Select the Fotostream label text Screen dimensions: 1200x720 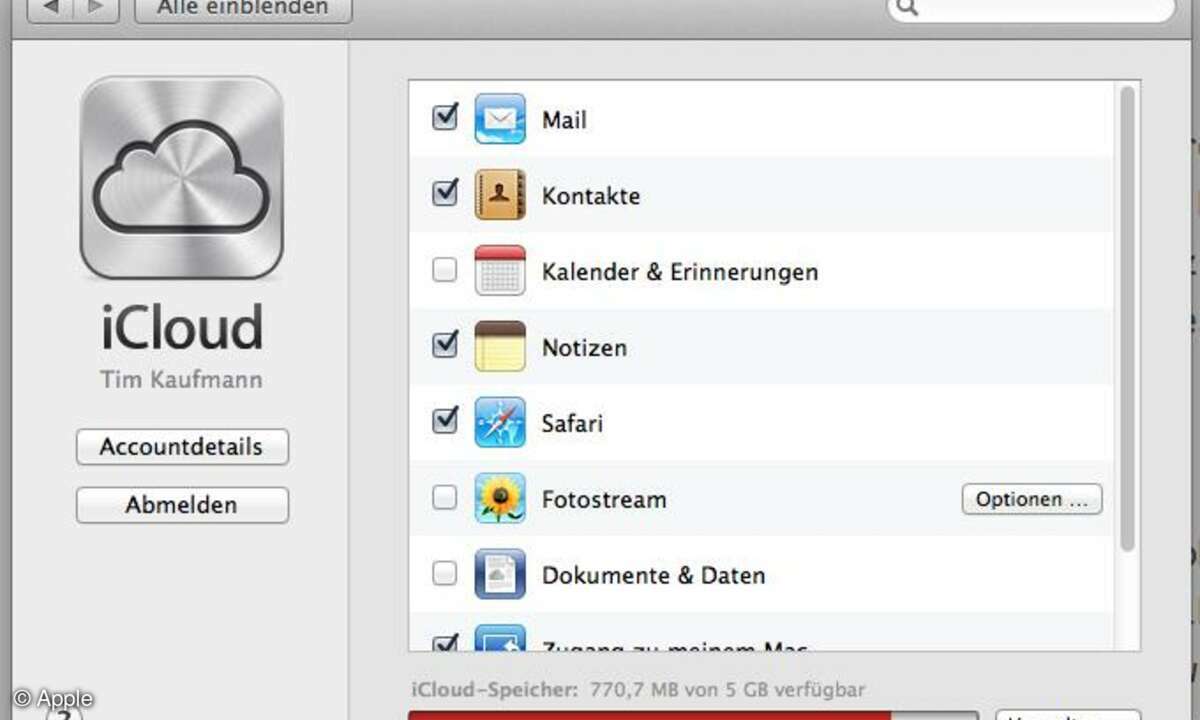click(x=604, y=500)
